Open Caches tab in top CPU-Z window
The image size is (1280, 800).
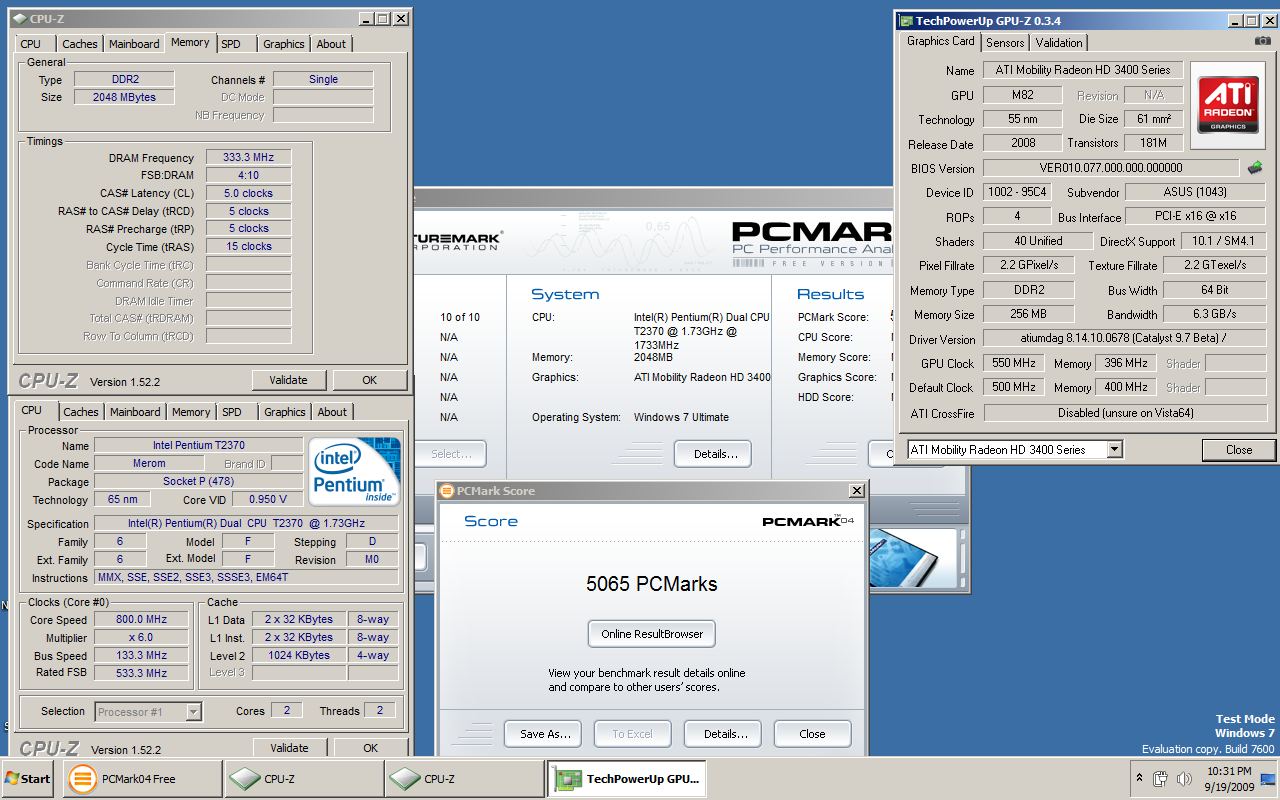coord(80,44)
